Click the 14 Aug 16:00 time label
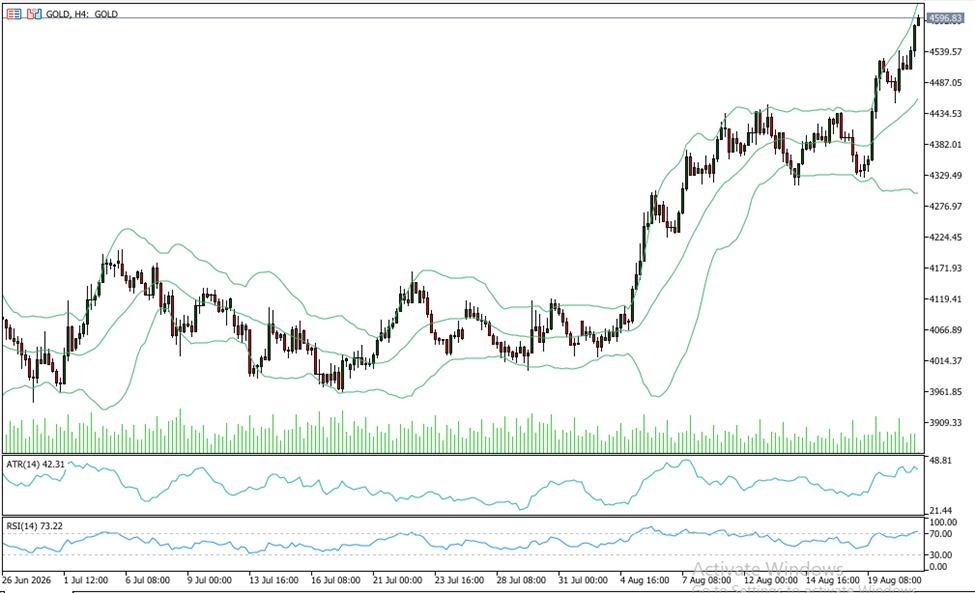Viewport: 975px width, 593px height. pos(831,580)
